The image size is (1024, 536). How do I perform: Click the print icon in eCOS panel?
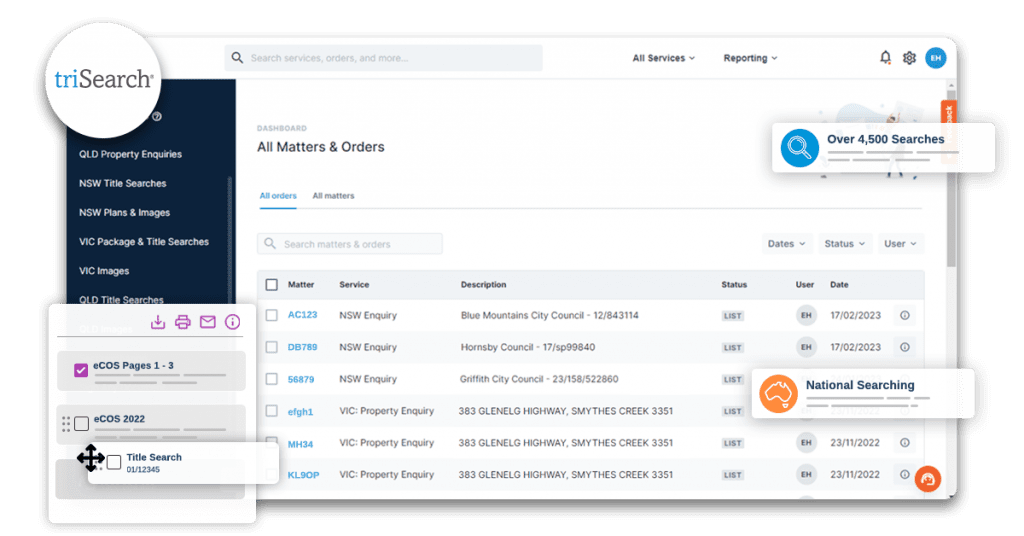[183, 322]
